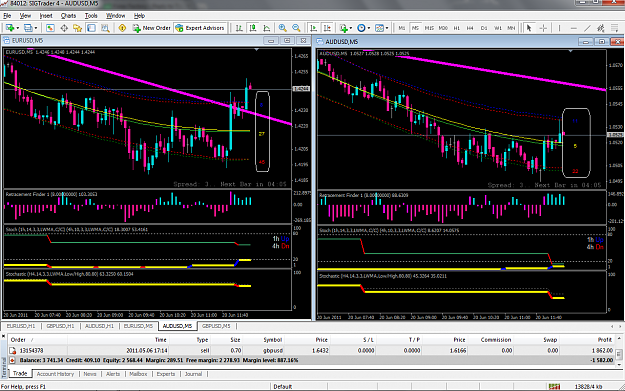Open a new chart with the toolbar icon

pyautogui.click(x=9, y=28)
